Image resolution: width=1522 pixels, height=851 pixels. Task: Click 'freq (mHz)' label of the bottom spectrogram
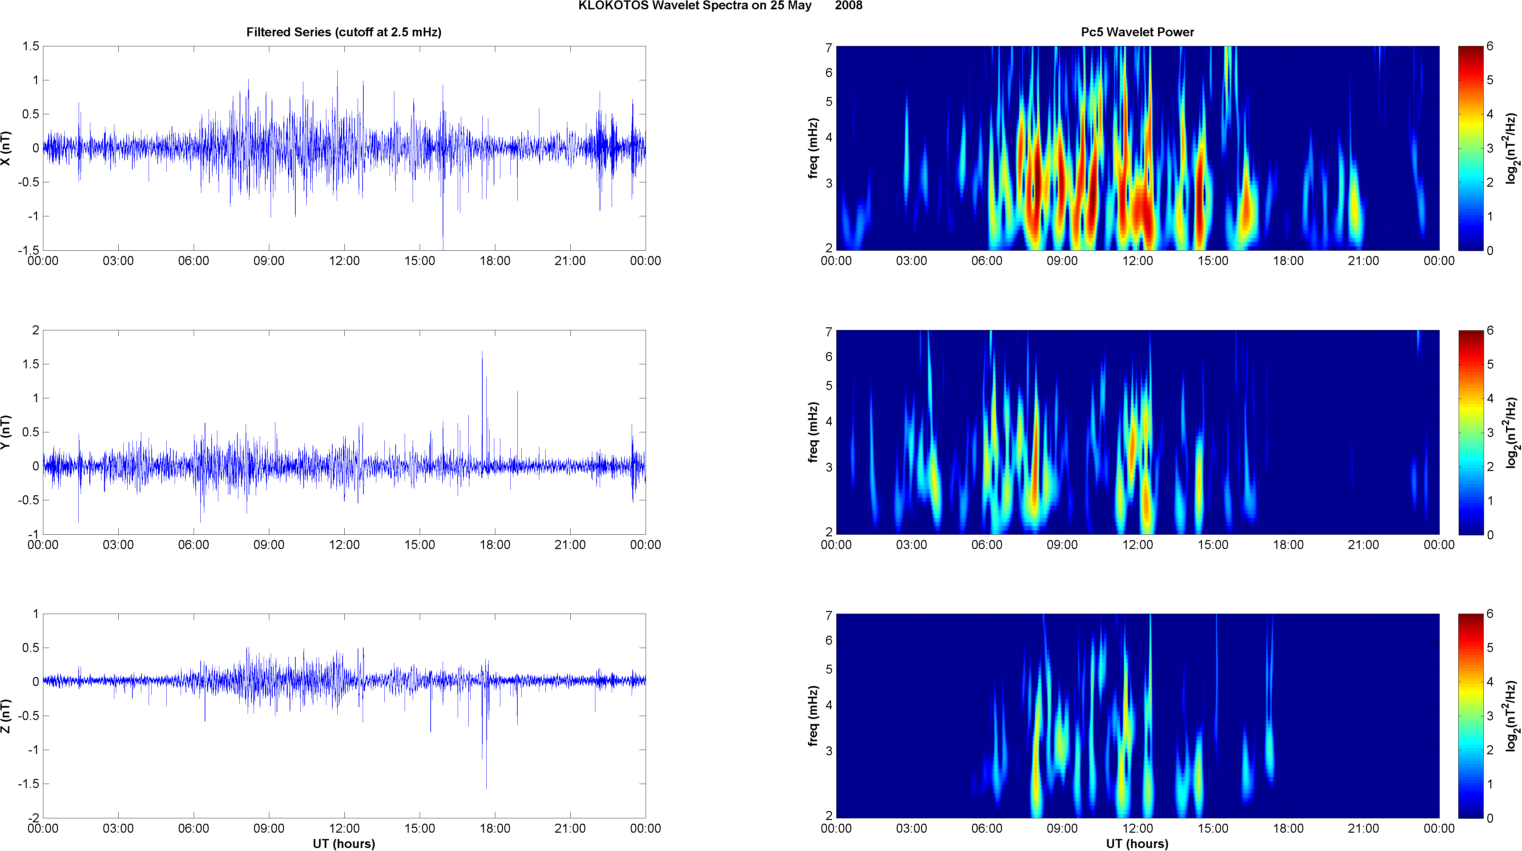coord(813,716)
